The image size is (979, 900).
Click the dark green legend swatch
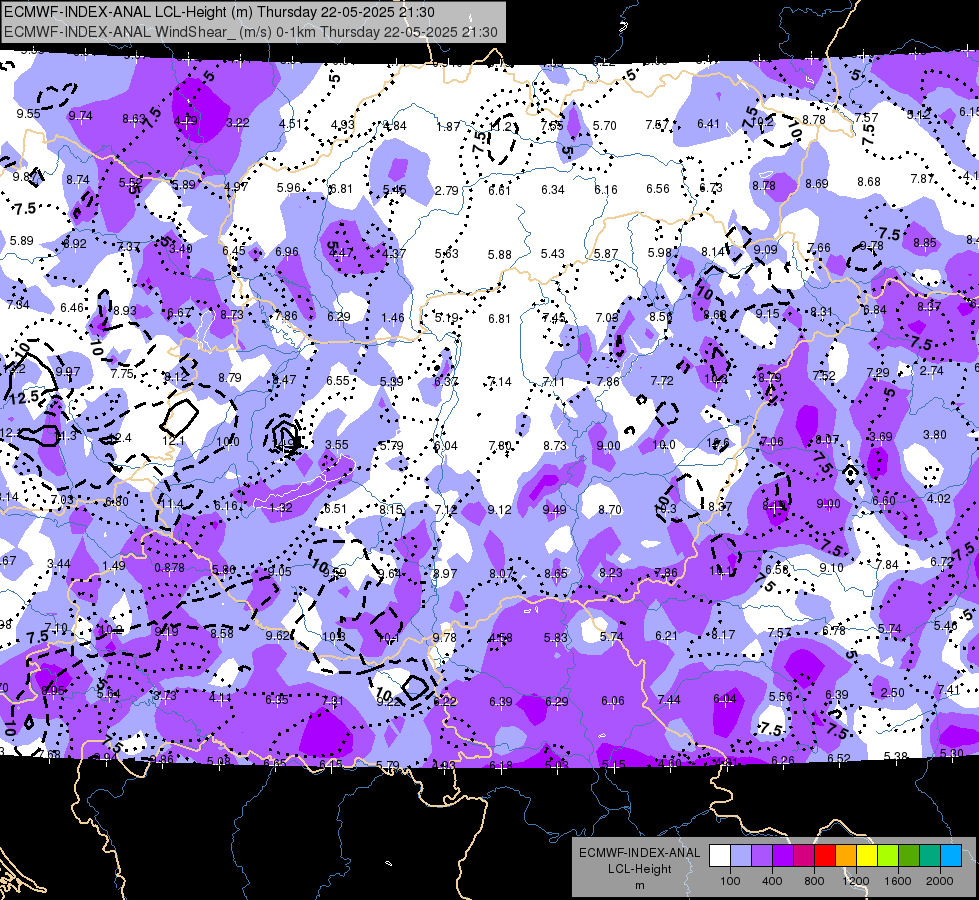(909, 855)
